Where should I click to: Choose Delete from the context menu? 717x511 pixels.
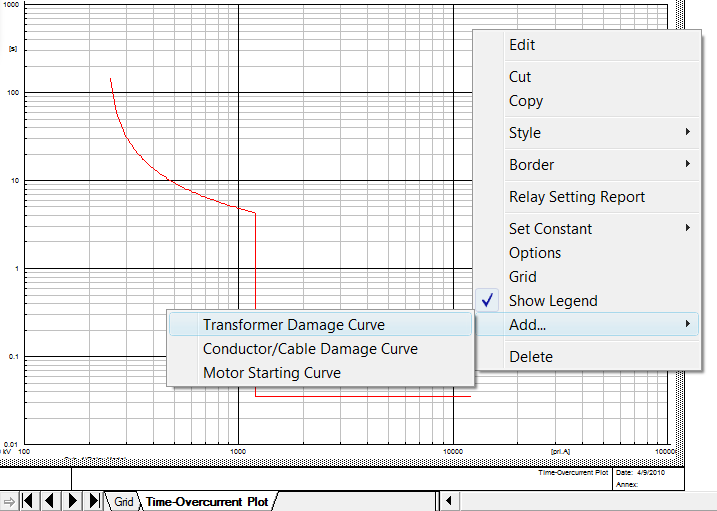tap(530, 357)
